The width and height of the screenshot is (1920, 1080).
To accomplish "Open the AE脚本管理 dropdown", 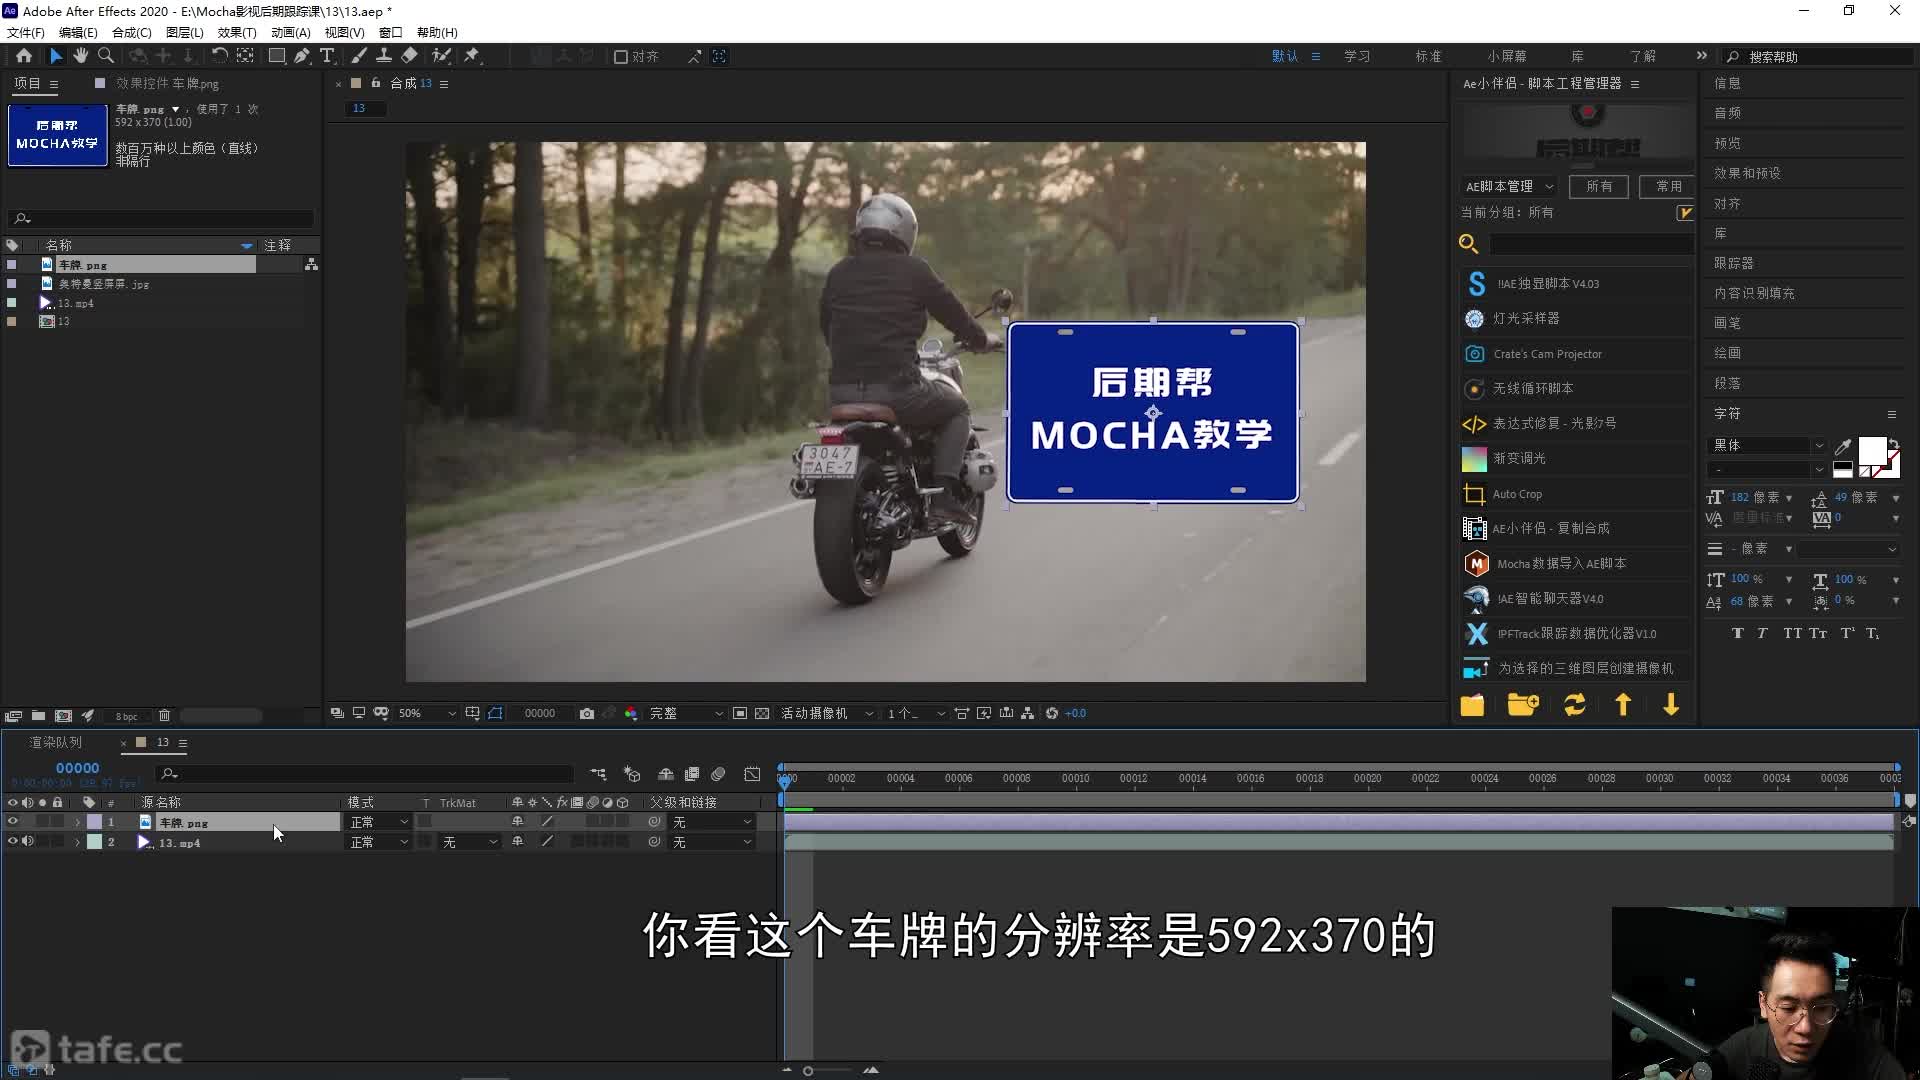I will 1509,187.
